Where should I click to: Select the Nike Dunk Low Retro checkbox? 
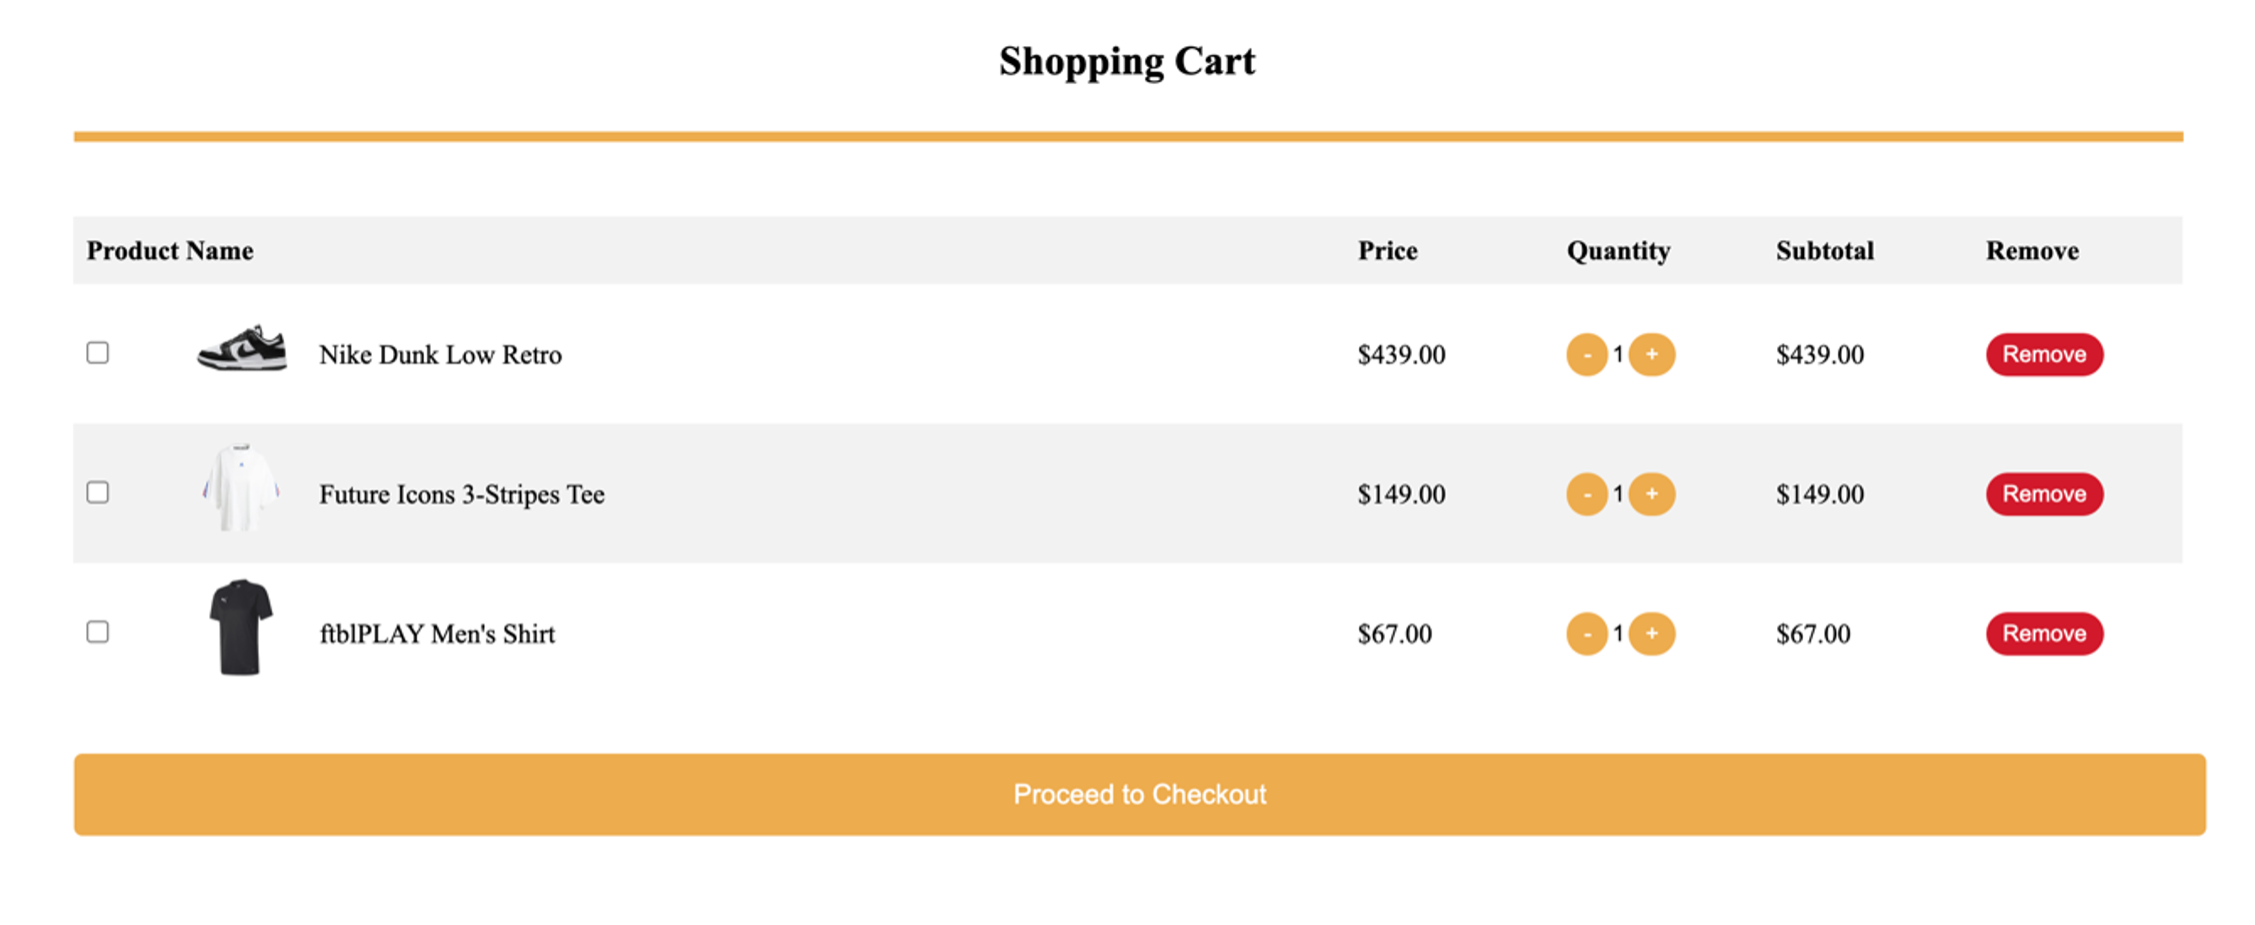[98, 353]
